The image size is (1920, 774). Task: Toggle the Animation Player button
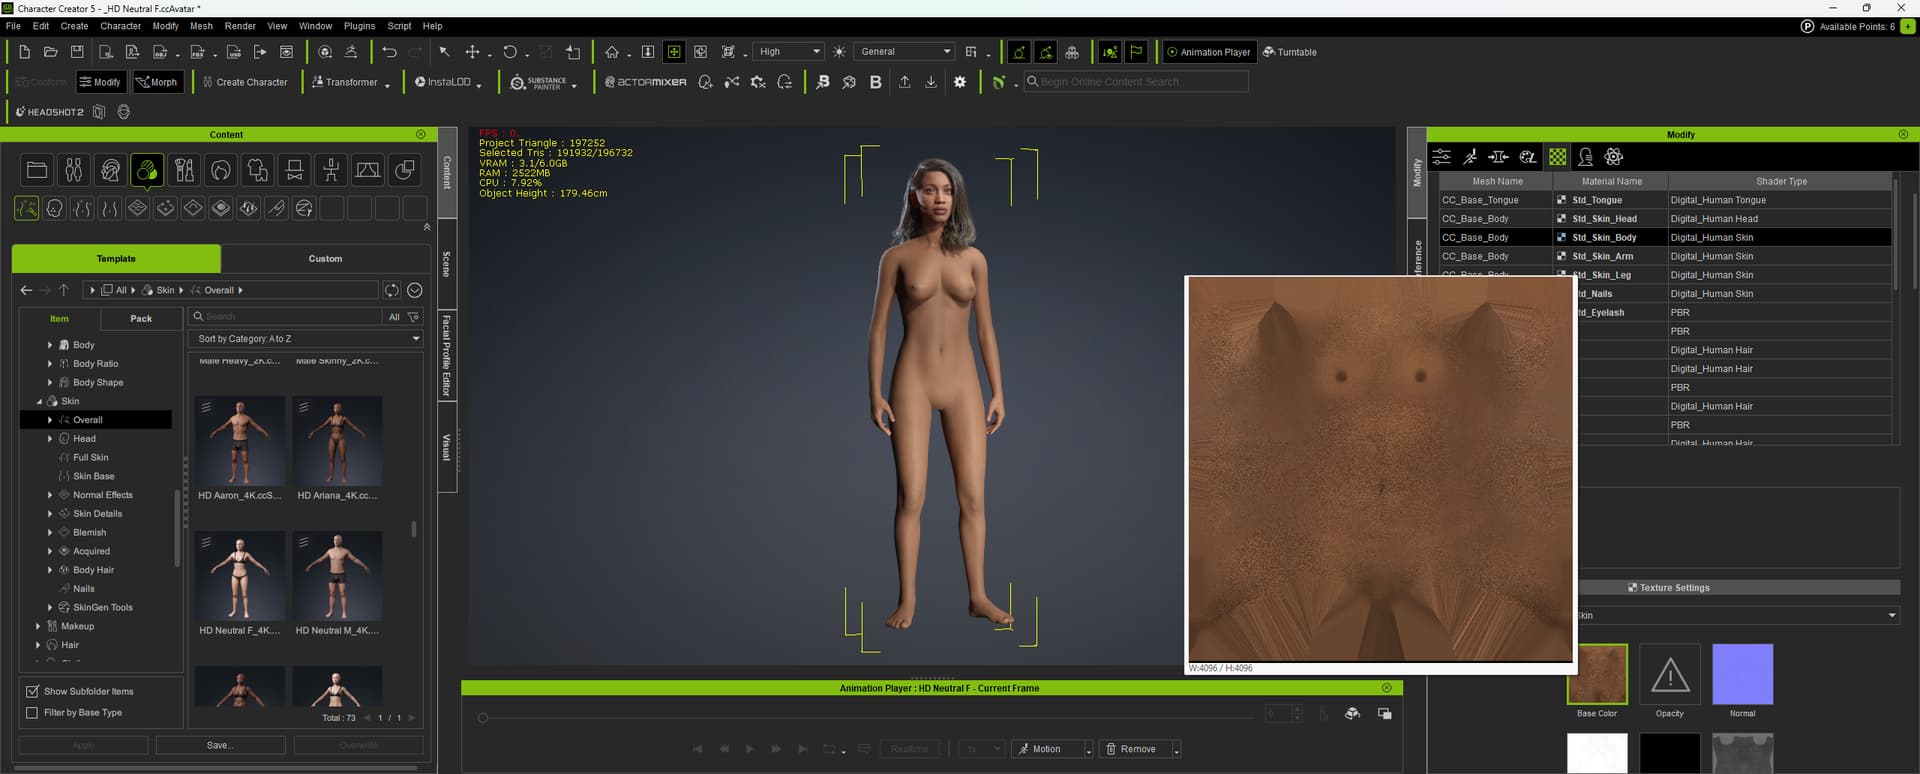1207,52
